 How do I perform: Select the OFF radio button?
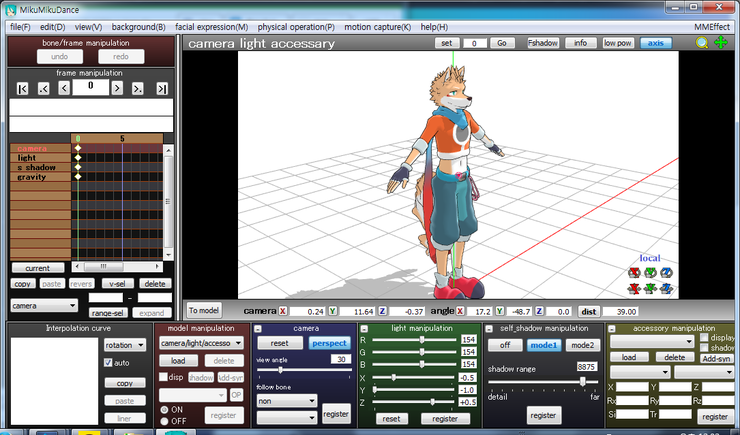click(164, 421)
